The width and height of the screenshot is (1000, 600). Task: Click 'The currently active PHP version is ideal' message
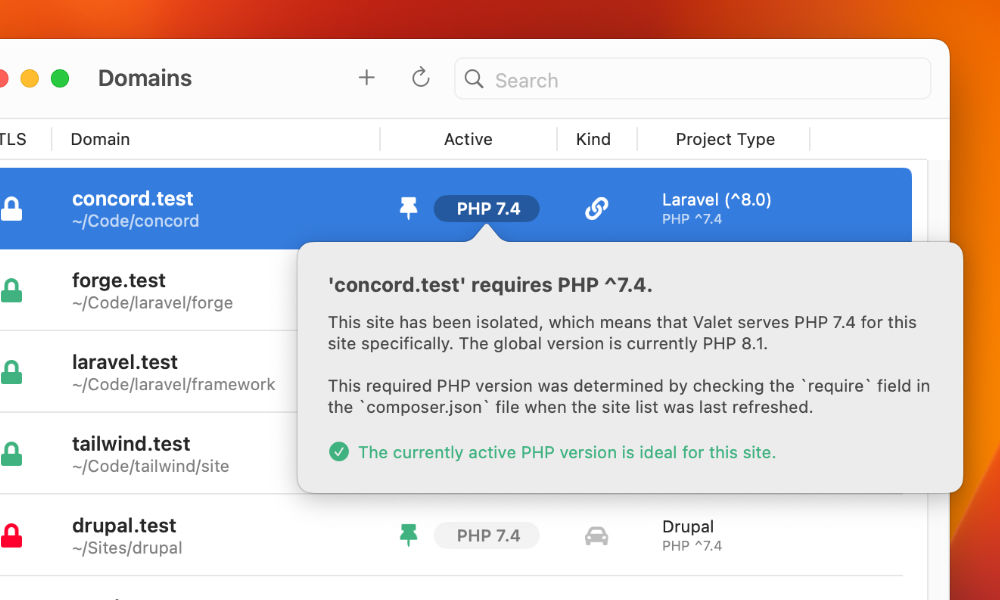coord(567,452)
